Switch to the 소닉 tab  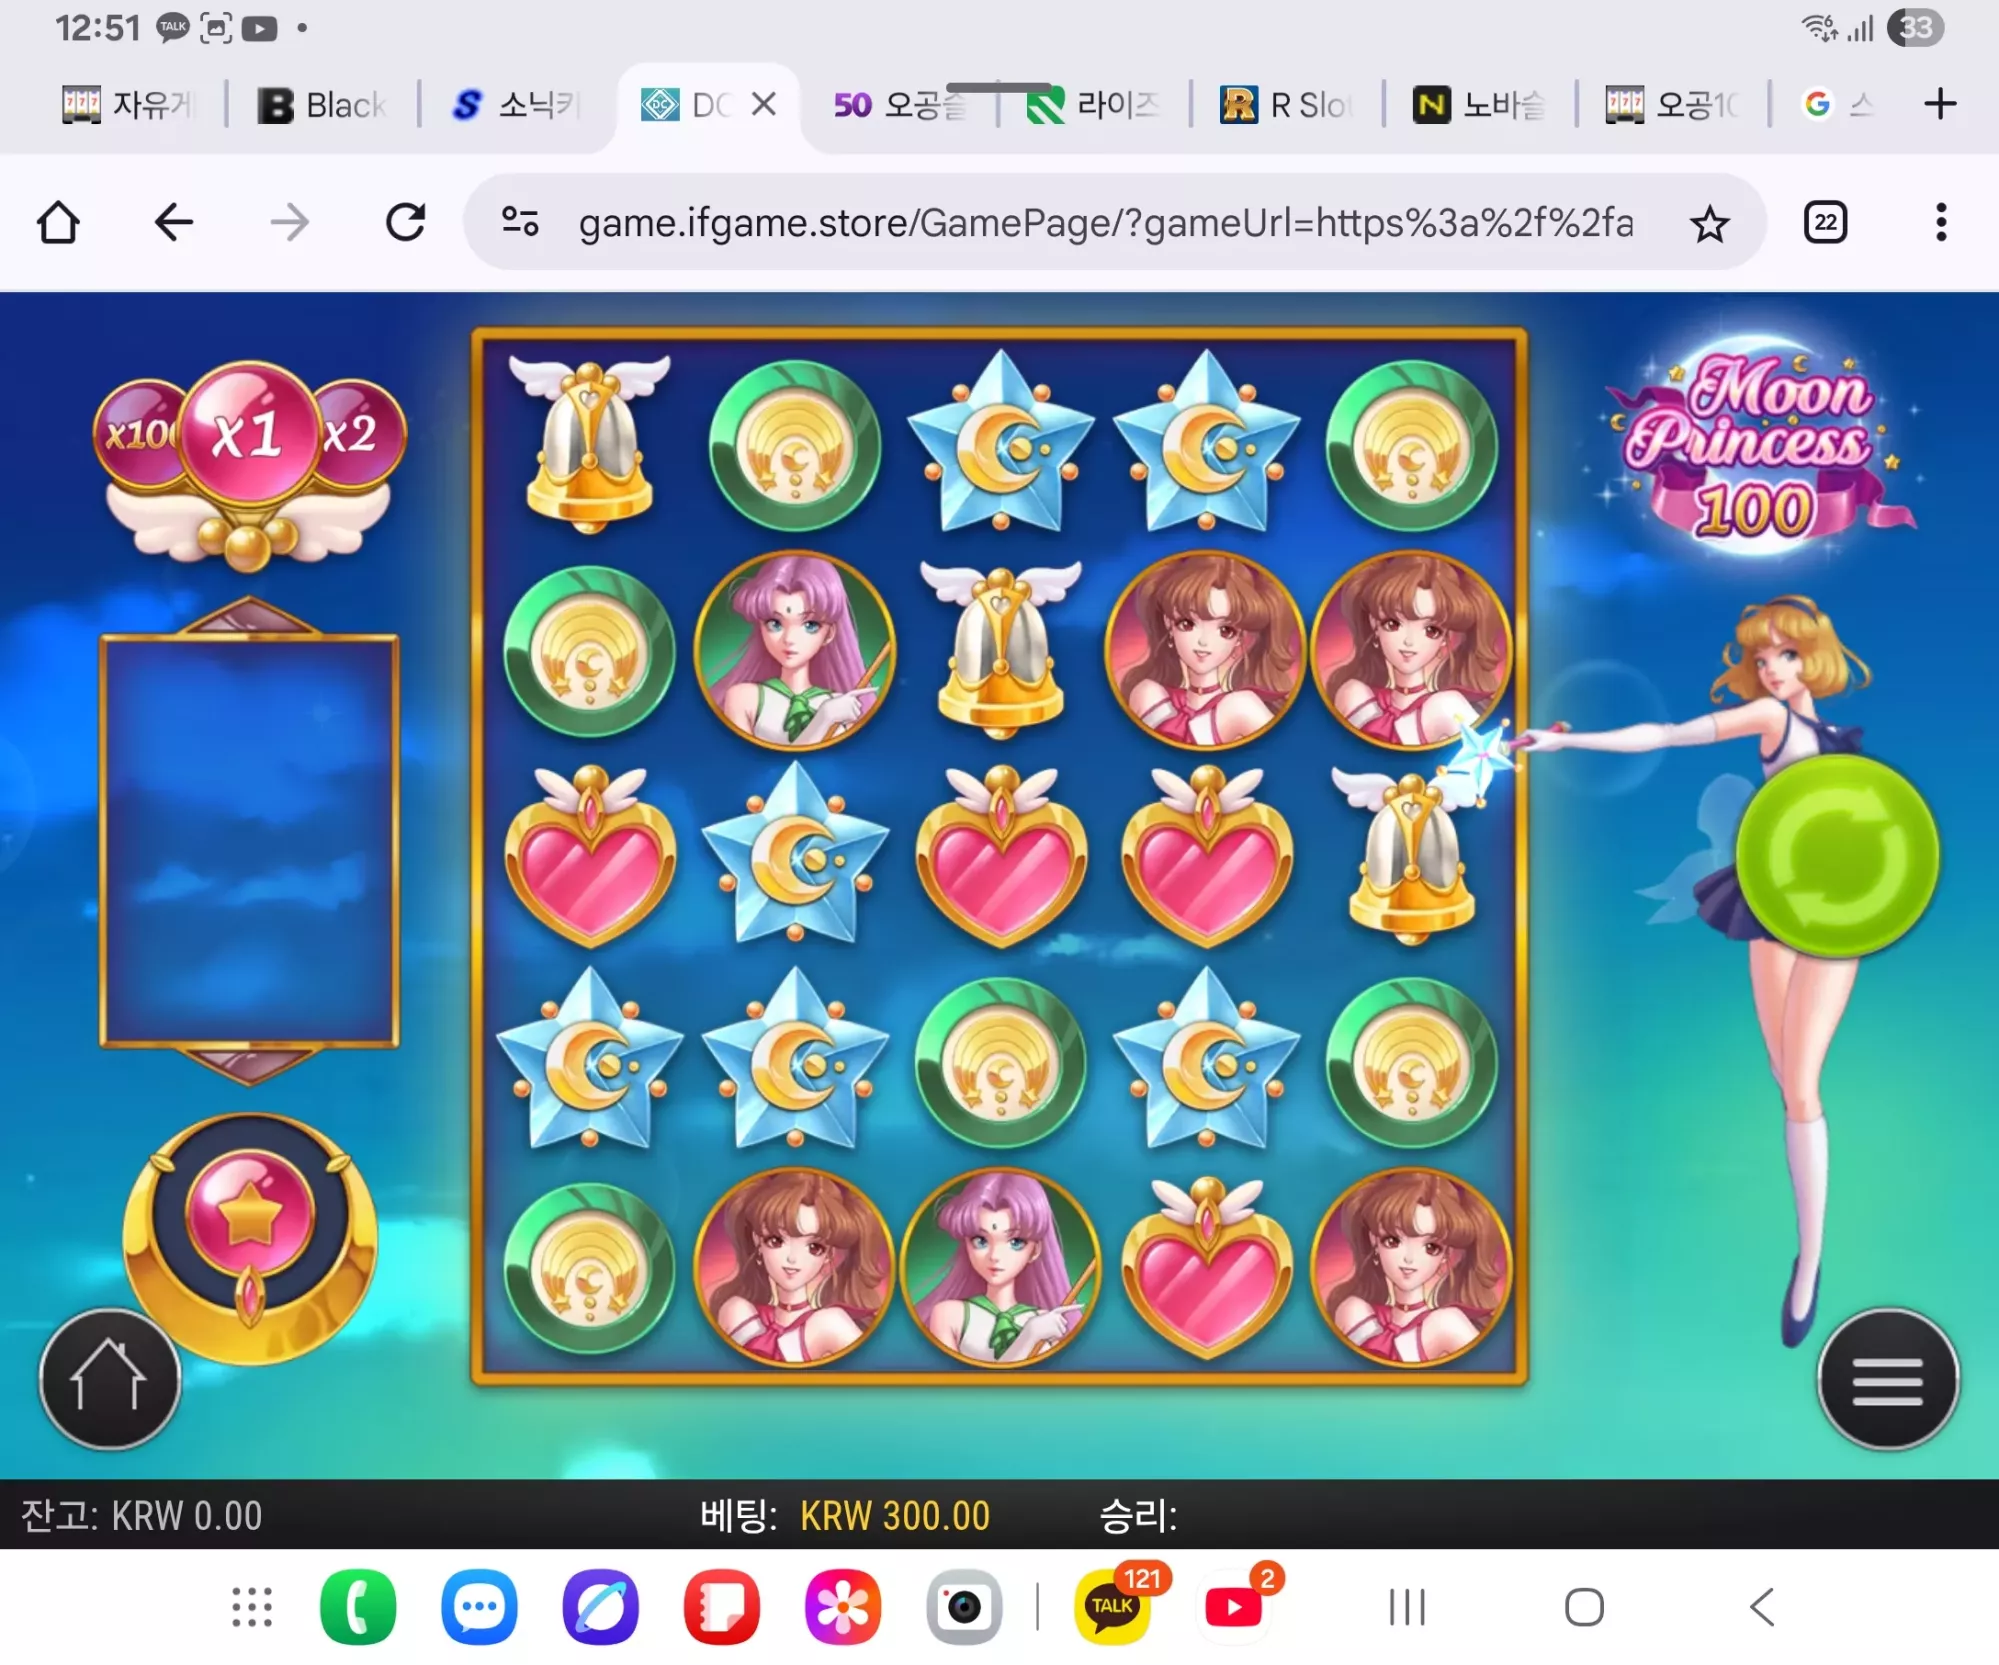point(516,104)
